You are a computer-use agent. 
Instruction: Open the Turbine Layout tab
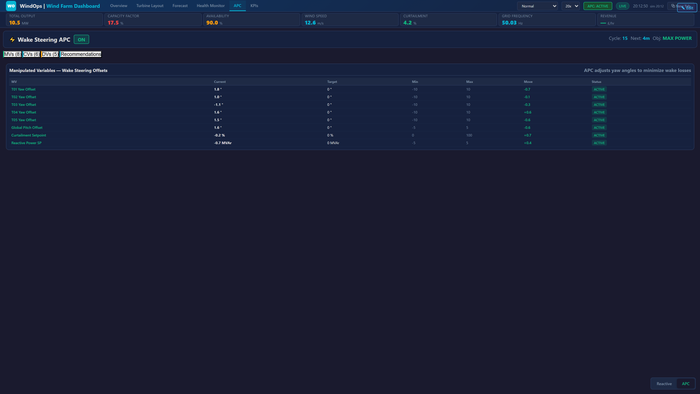click(150, 6)
